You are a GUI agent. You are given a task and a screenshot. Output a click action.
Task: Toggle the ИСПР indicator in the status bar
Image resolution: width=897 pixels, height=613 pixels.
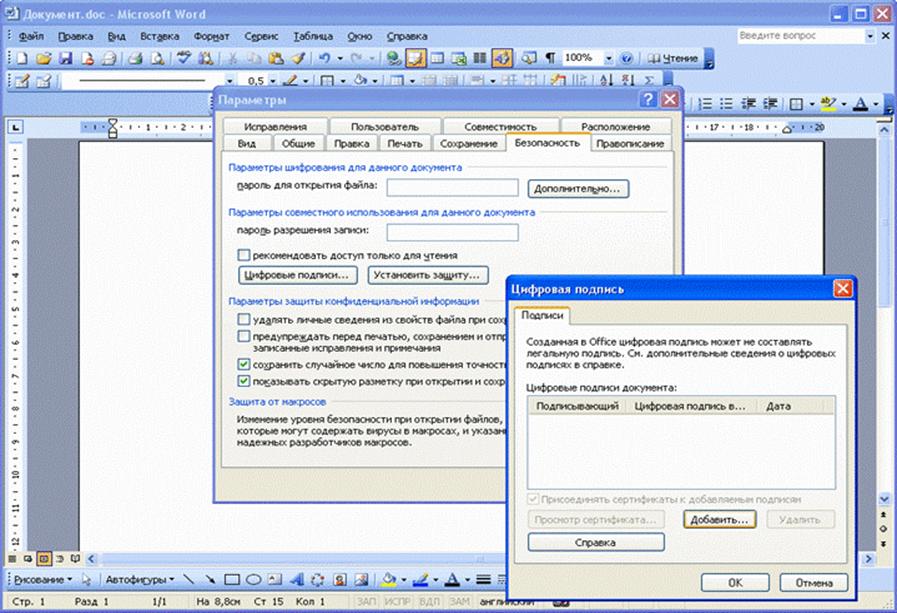pos(397,602)
